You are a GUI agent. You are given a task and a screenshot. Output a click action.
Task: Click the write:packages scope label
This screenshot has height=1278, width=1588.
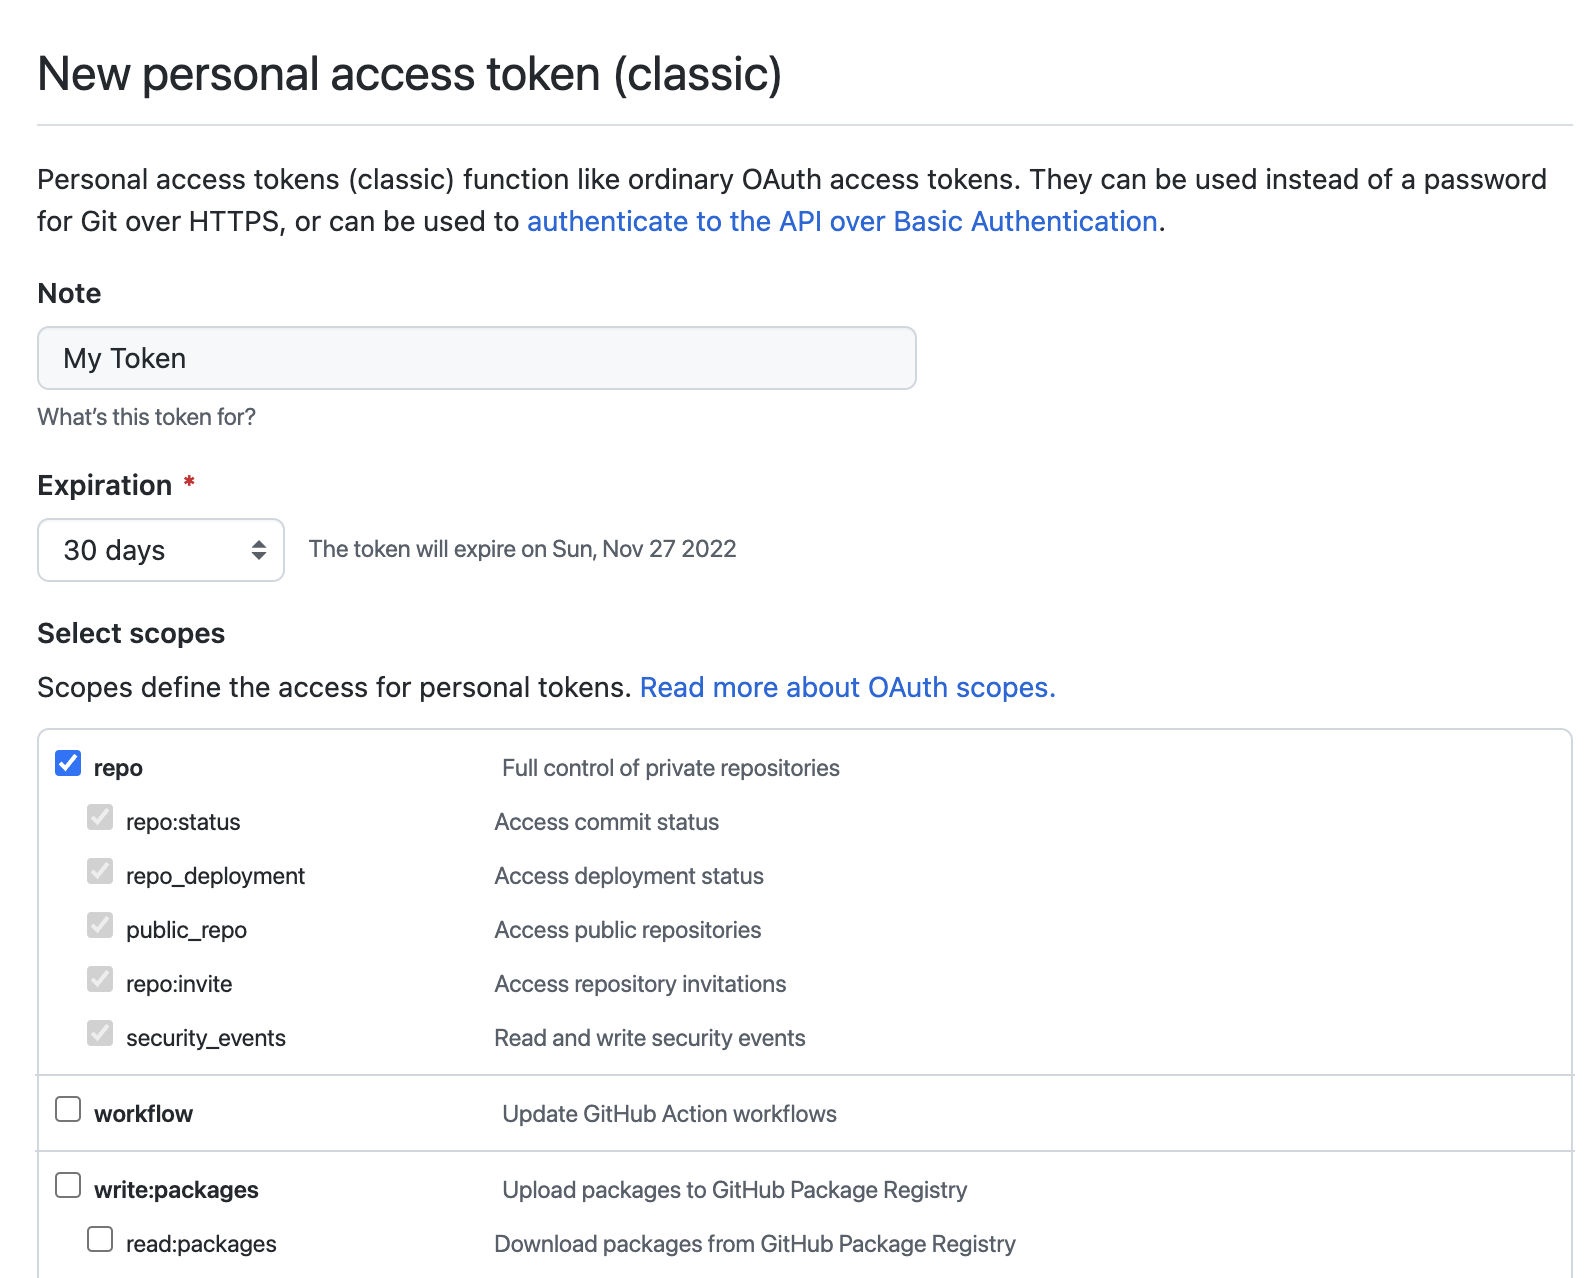click(x=176, y=1190)
